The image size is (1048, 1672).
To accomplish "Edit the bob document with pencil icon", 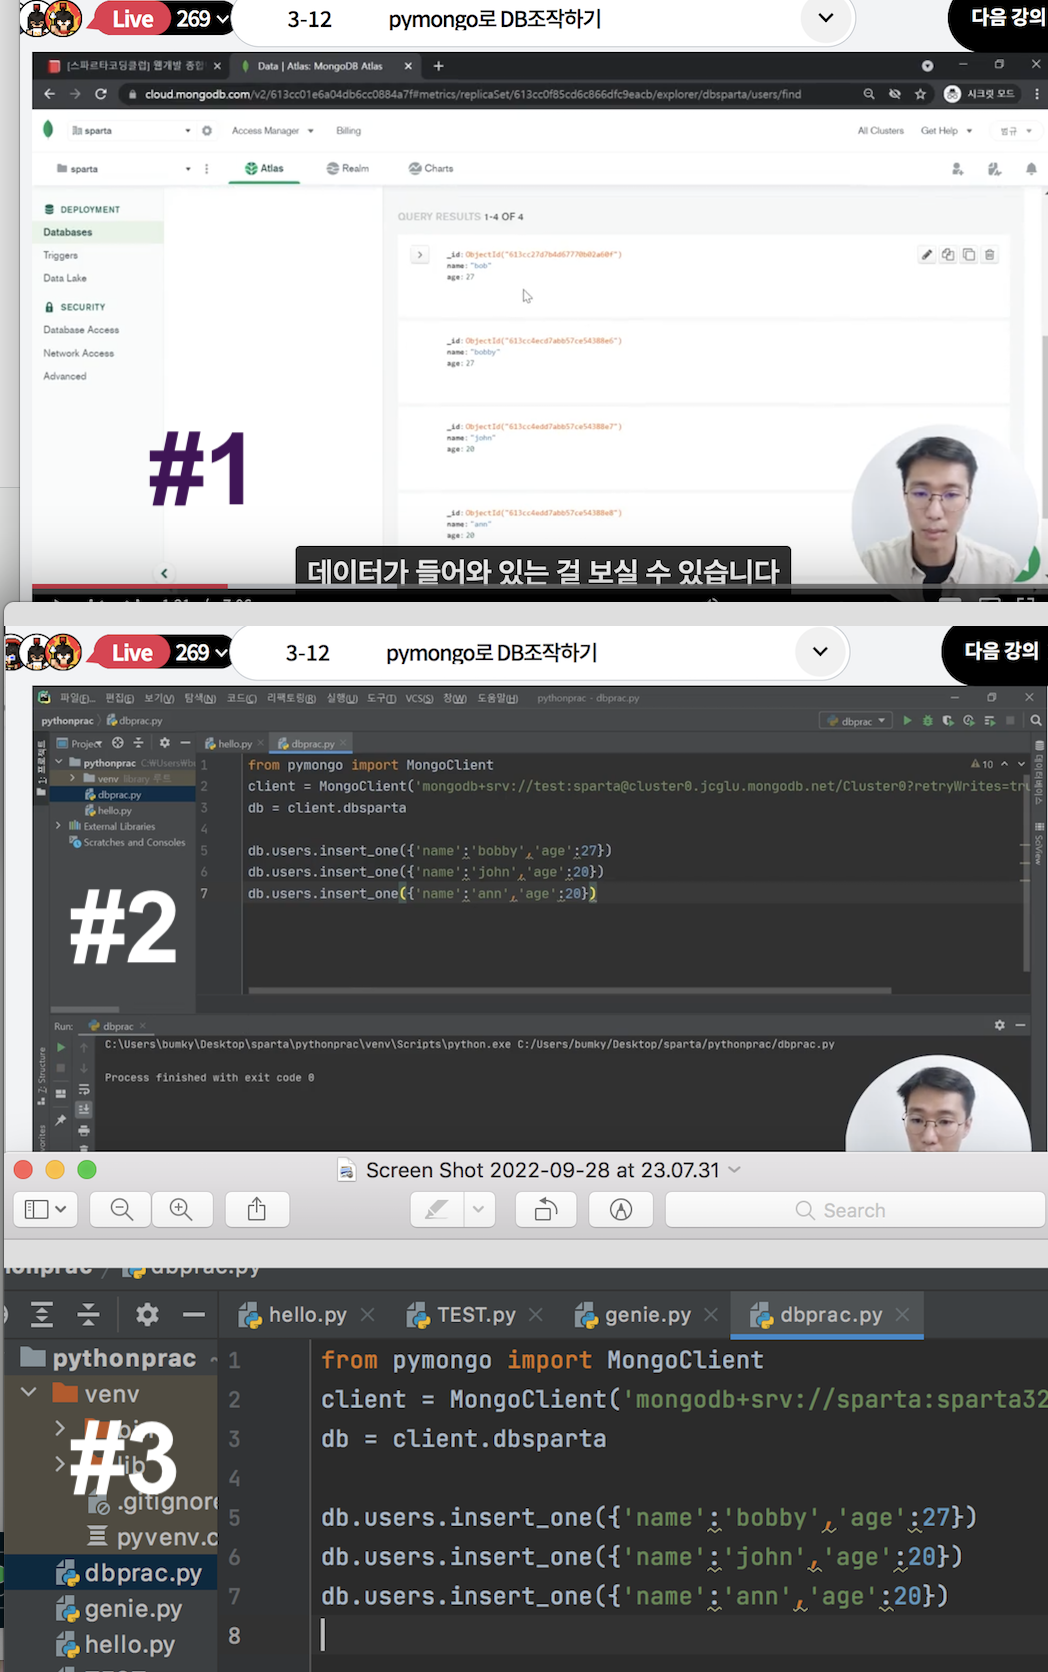I will [x=927, y=255].
